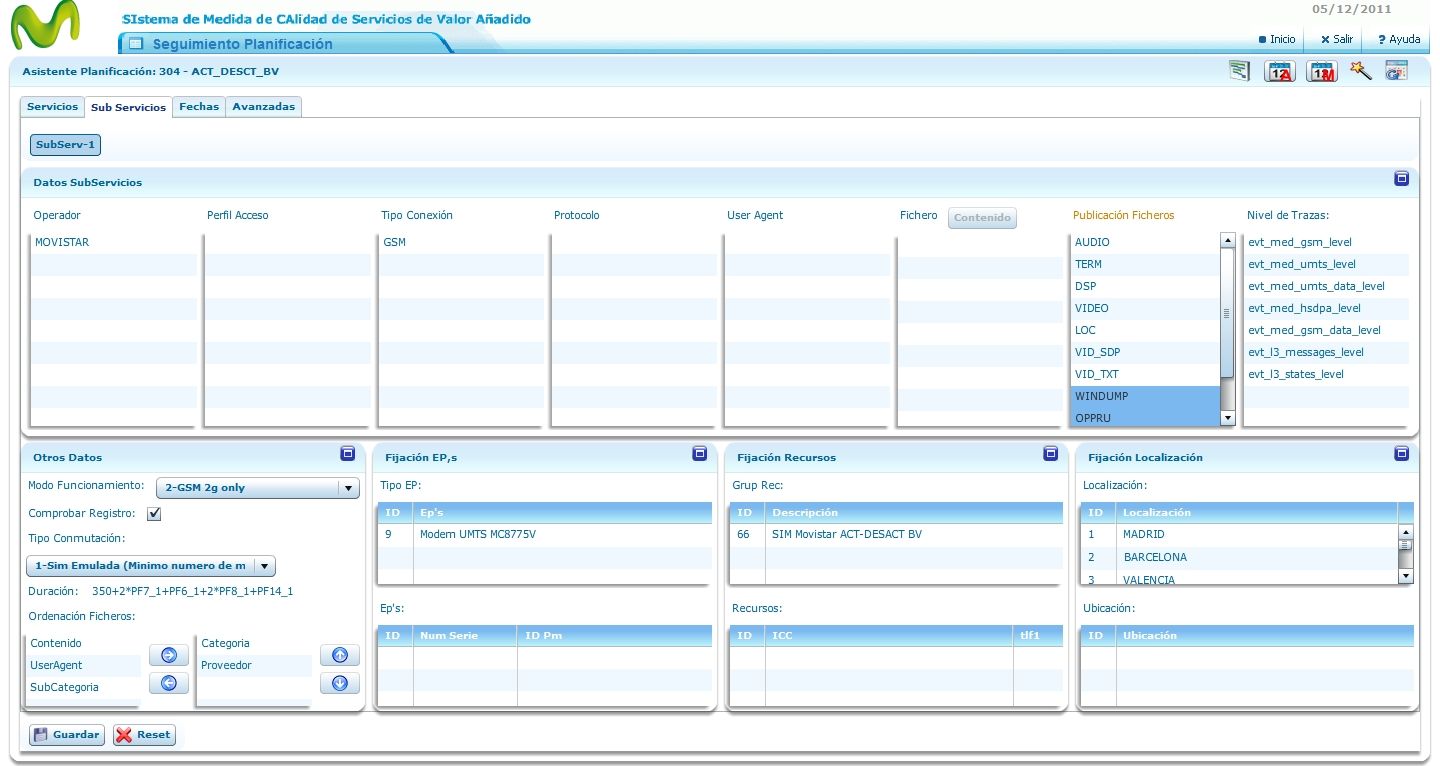Move selected file field to the right list
Image resolution: width=1440 pixels, height=766 pixels.
tap(169, 655)
